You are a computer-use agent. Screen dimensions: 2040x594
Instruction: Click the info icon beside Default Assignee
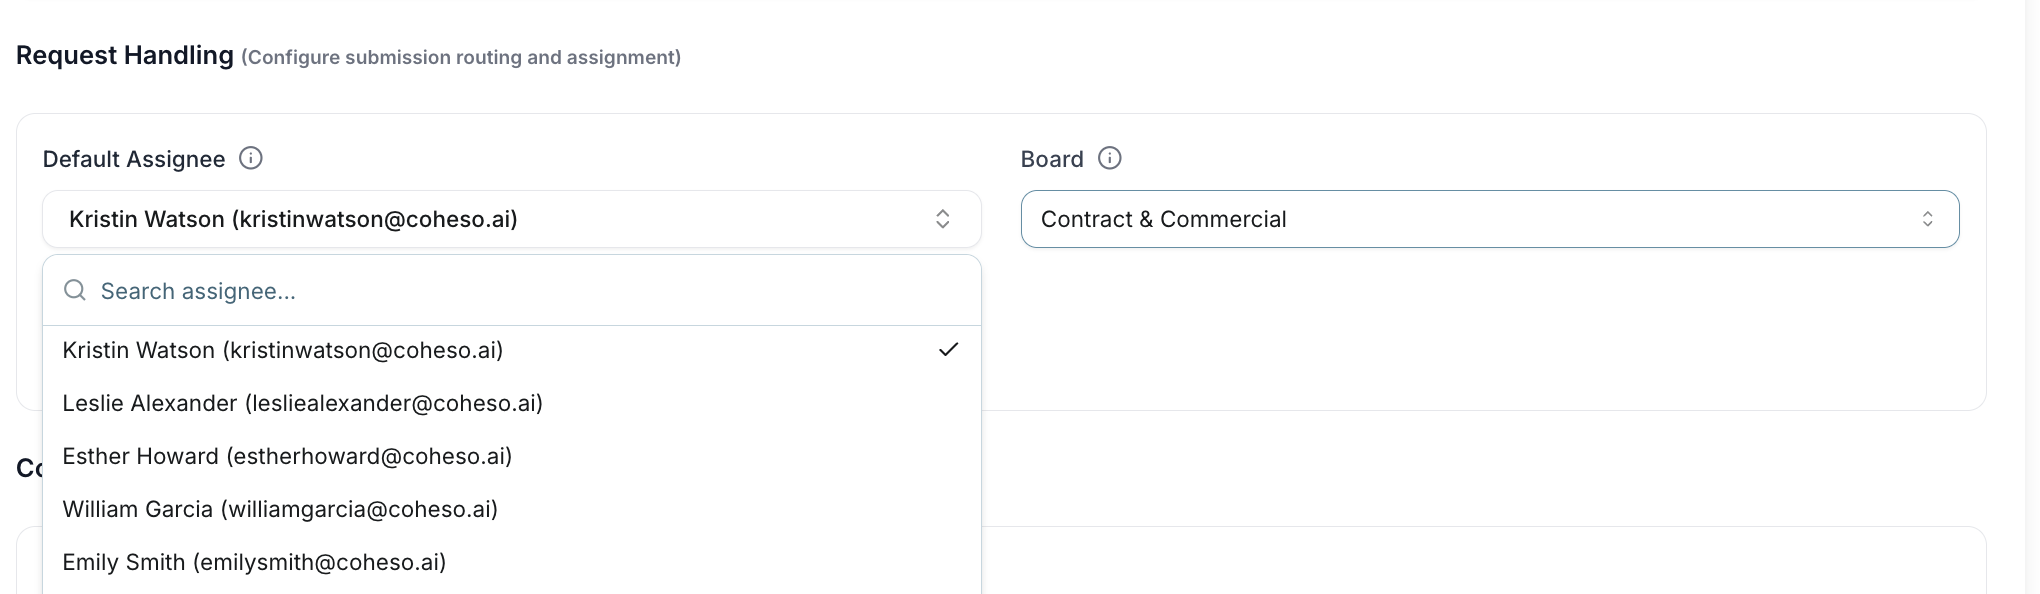[251, 158]
